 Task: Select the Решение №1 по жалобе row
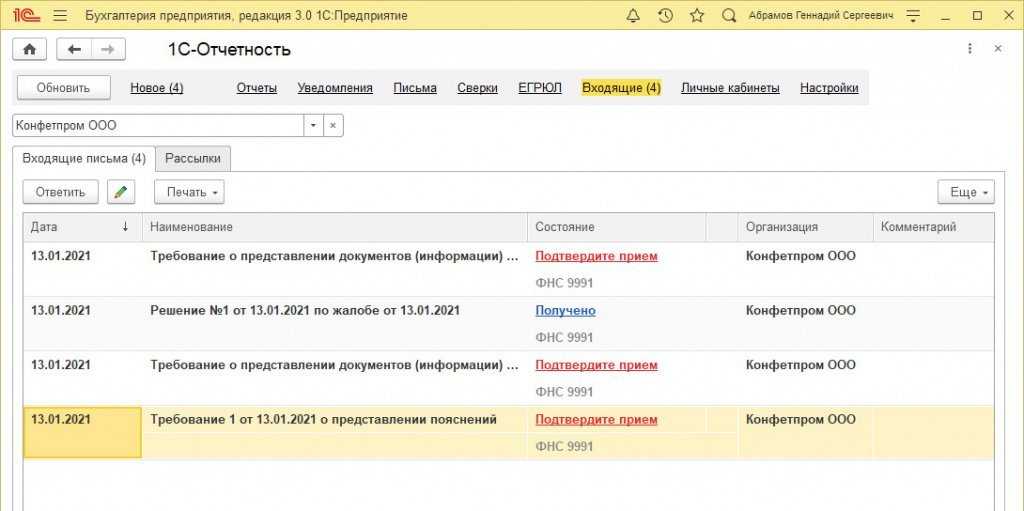[304, 310]
